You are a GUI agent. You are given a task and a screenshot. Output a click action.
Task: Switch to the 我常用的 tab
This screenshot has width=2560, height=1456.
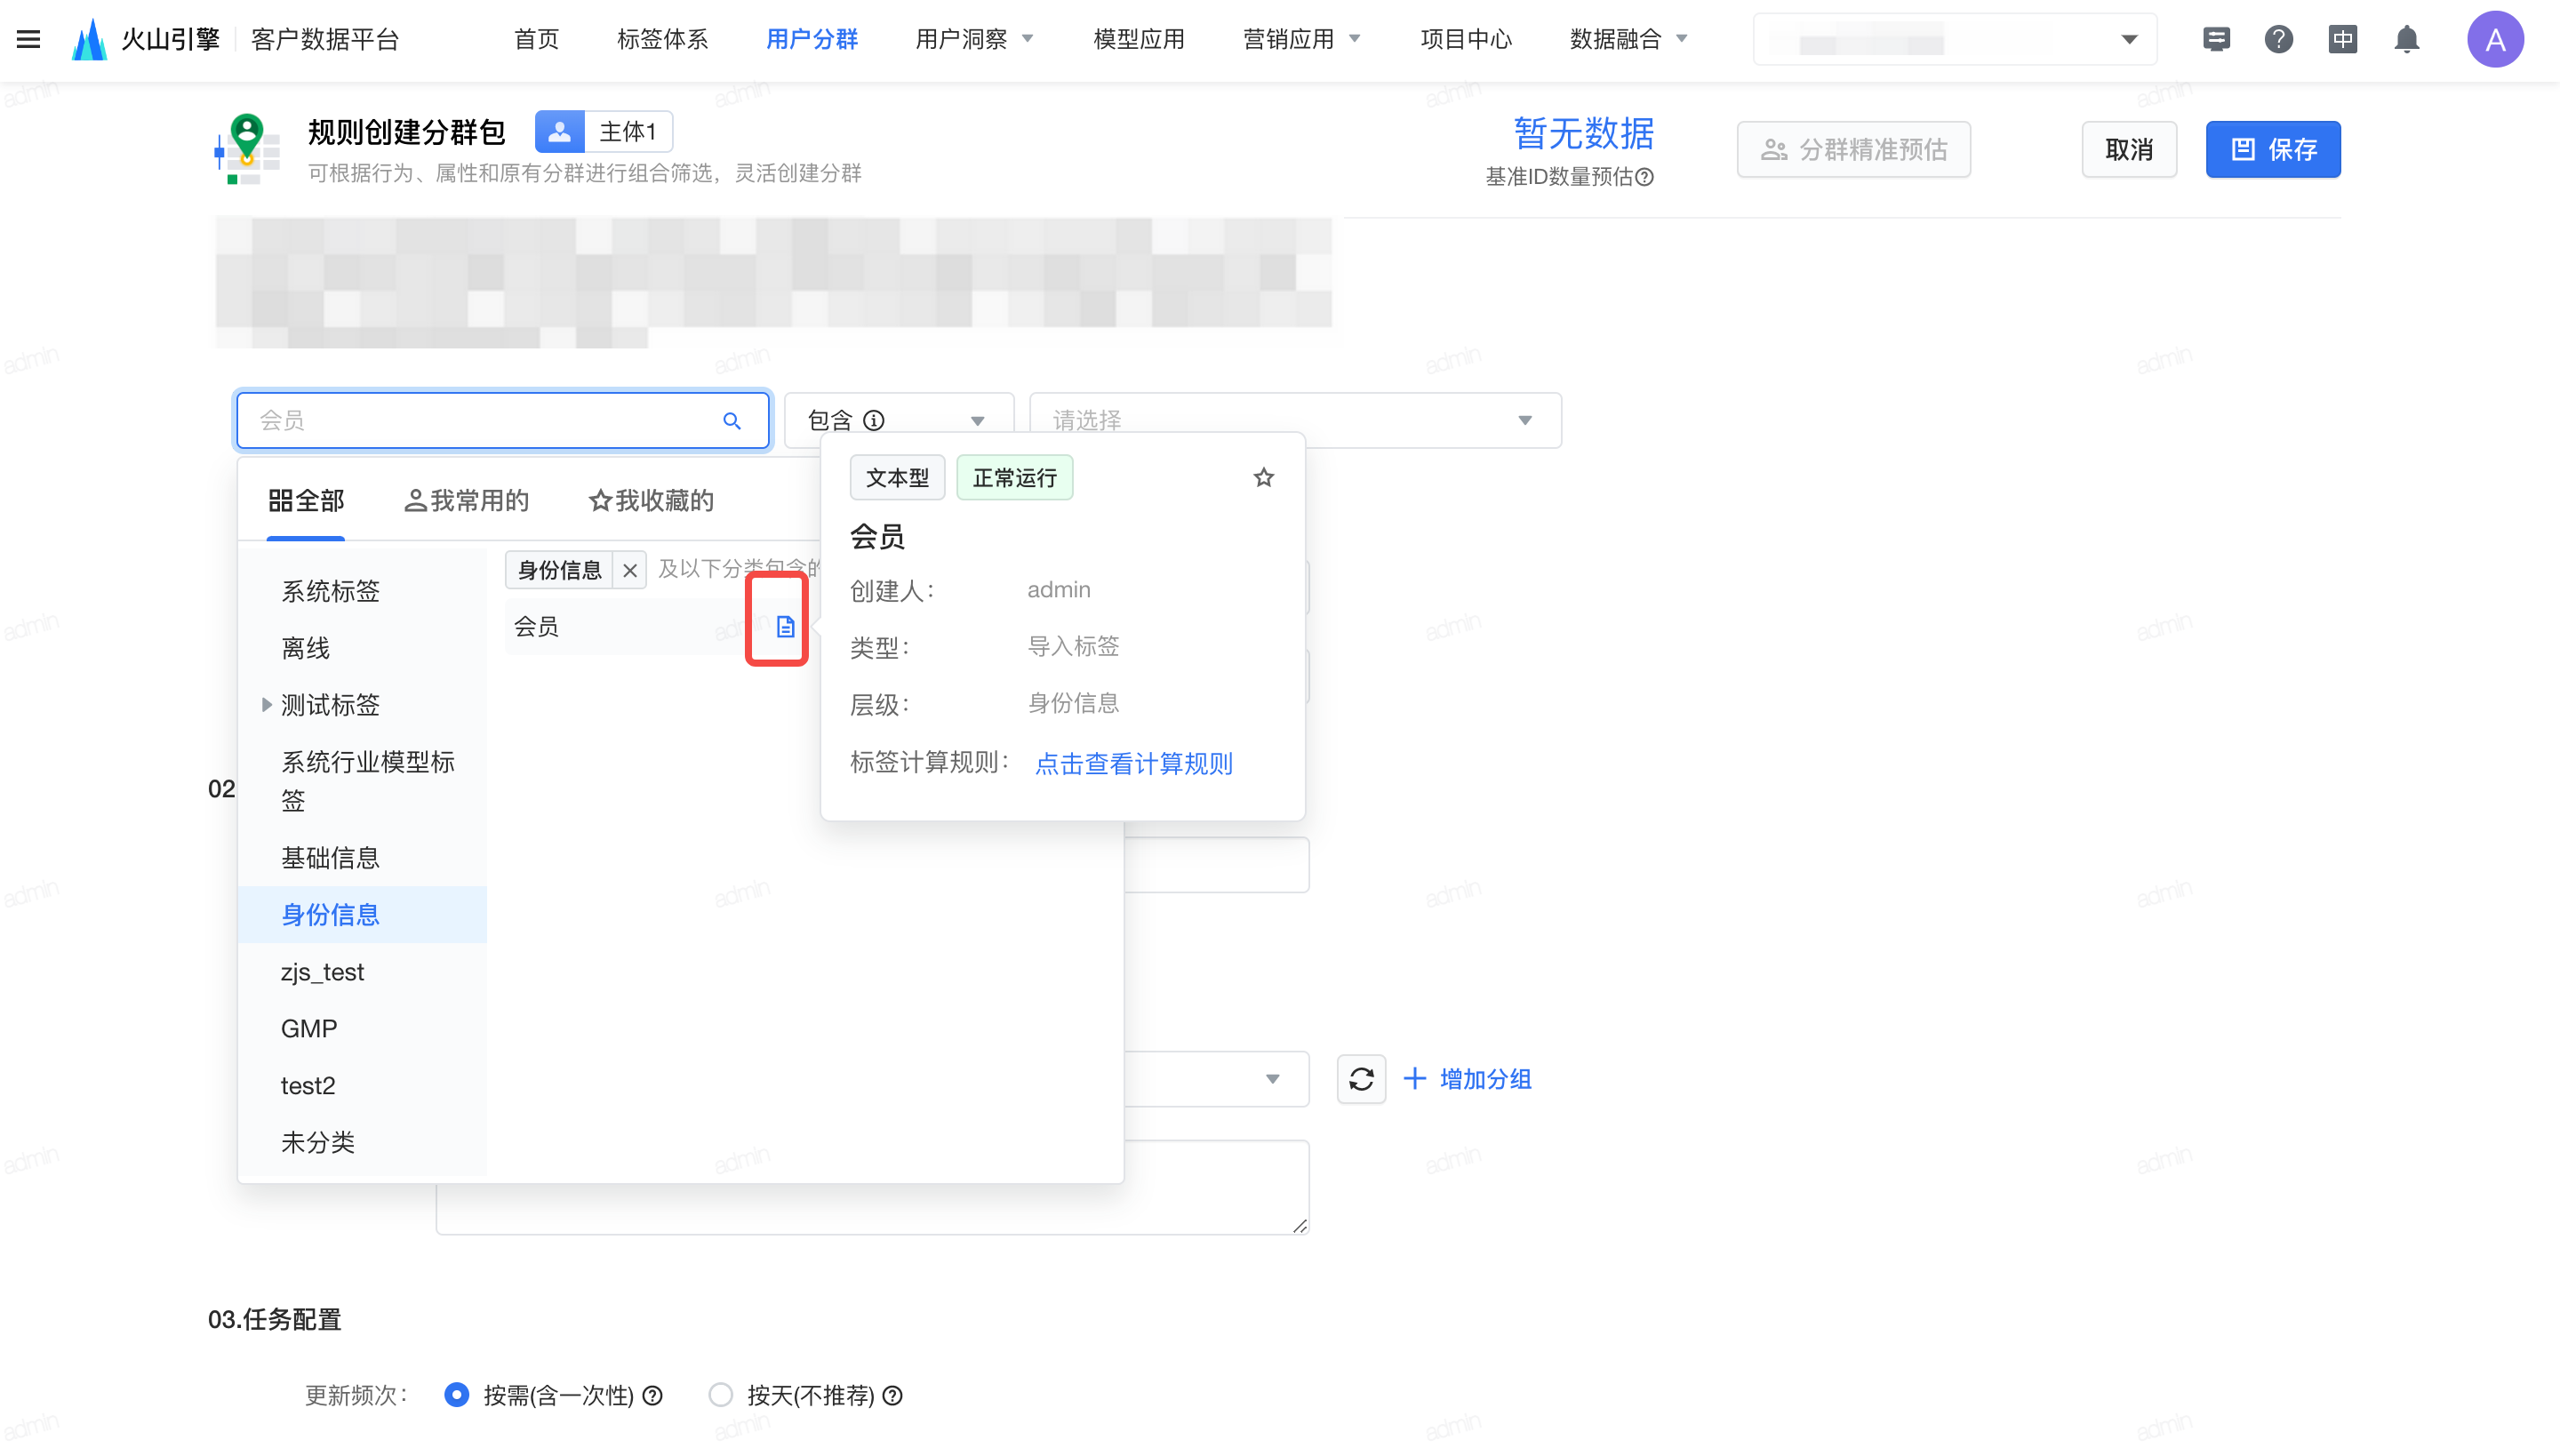click(x=466, y=501)
